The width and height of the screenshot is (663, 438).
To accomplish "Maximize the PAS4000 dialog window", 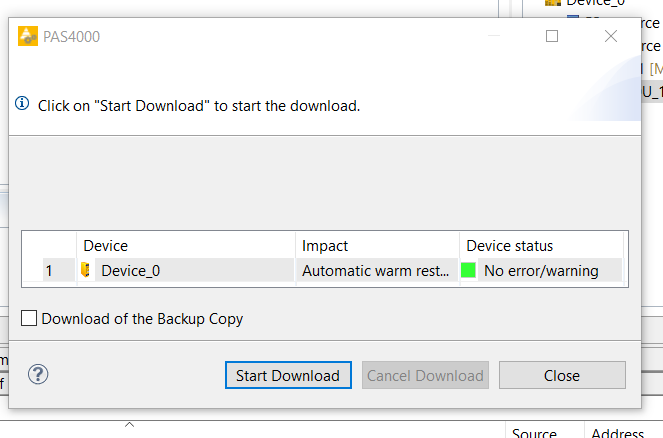I will pos(552,36).
